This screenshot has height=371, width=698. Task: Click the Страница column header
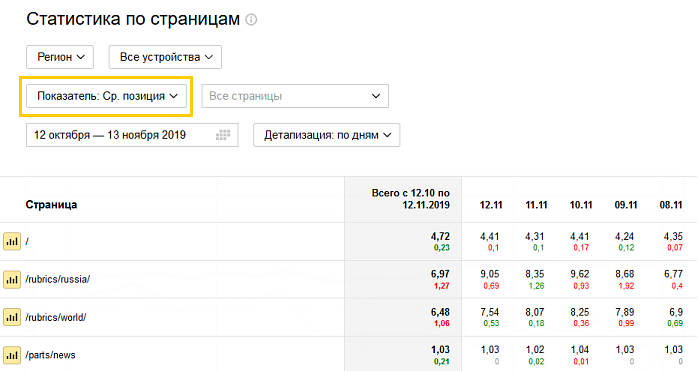pyautogui.click(x=51, y=205)
